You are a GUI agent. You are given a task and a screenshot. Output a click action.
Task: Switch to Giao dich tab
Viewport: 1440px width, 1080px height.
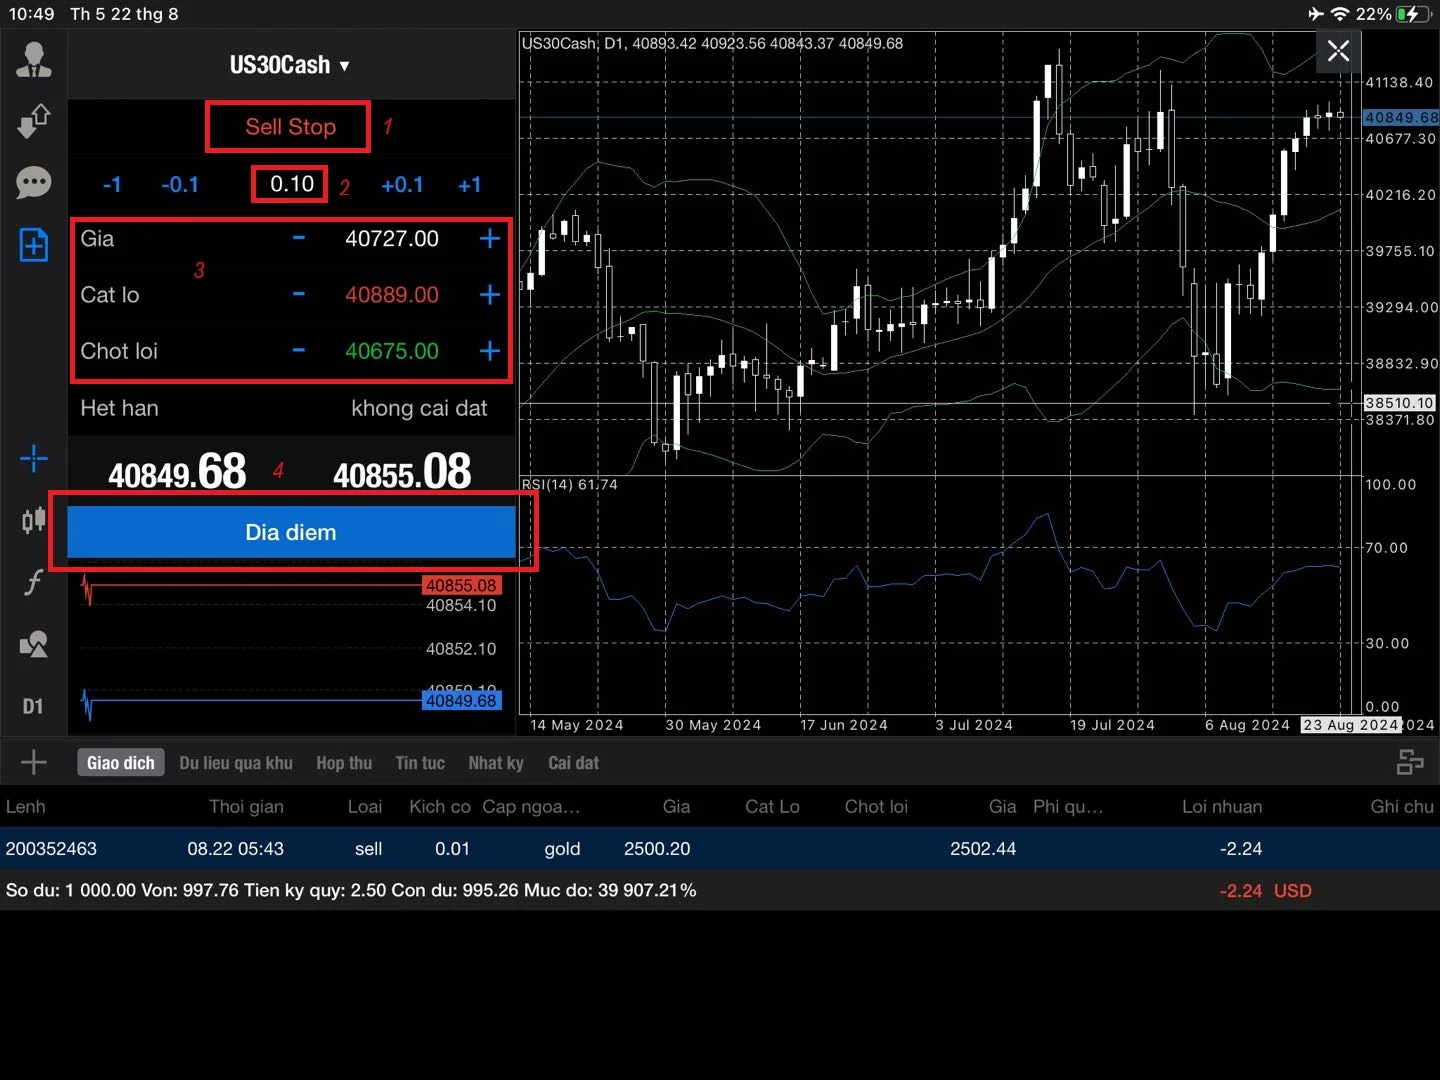[121, 763]
